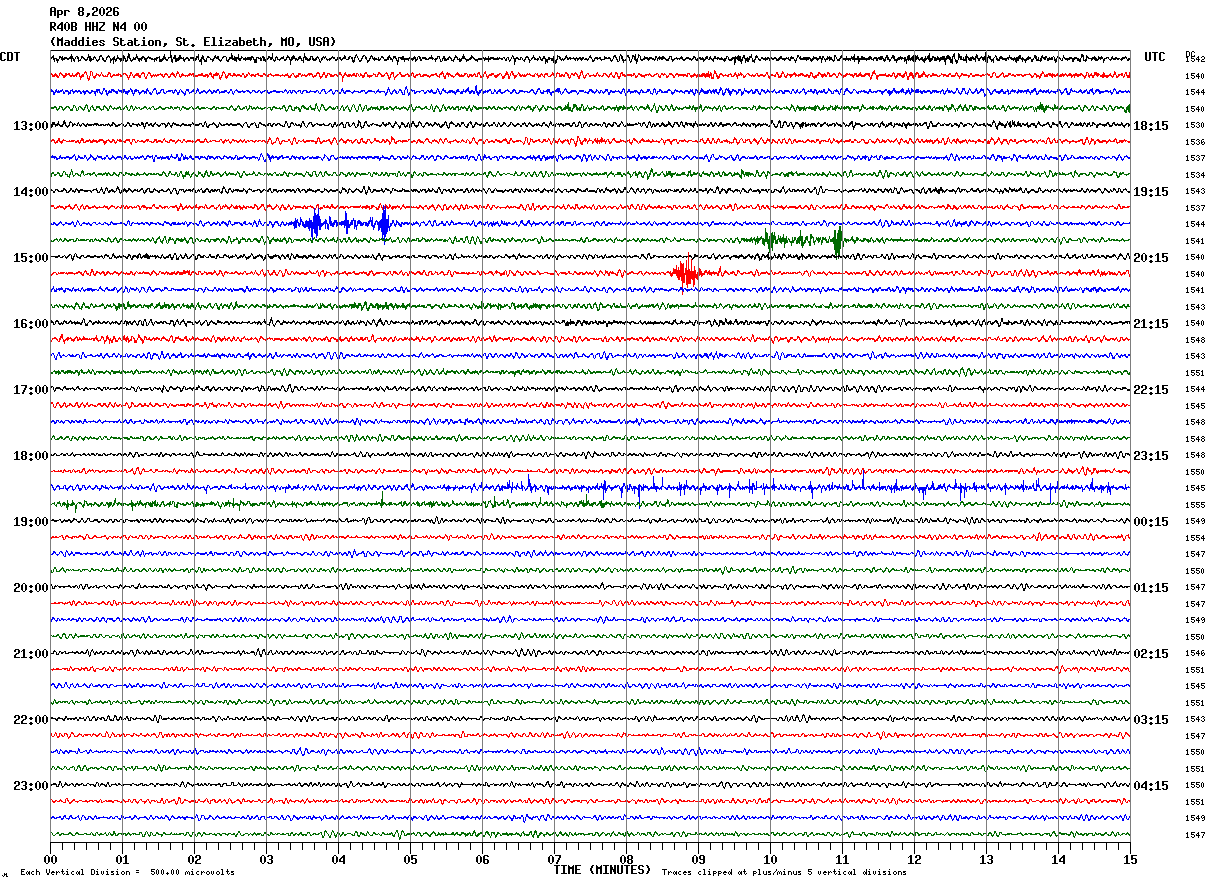
Task: Click the green seismic burst near minute 10
Action: (x=770, y=240)
